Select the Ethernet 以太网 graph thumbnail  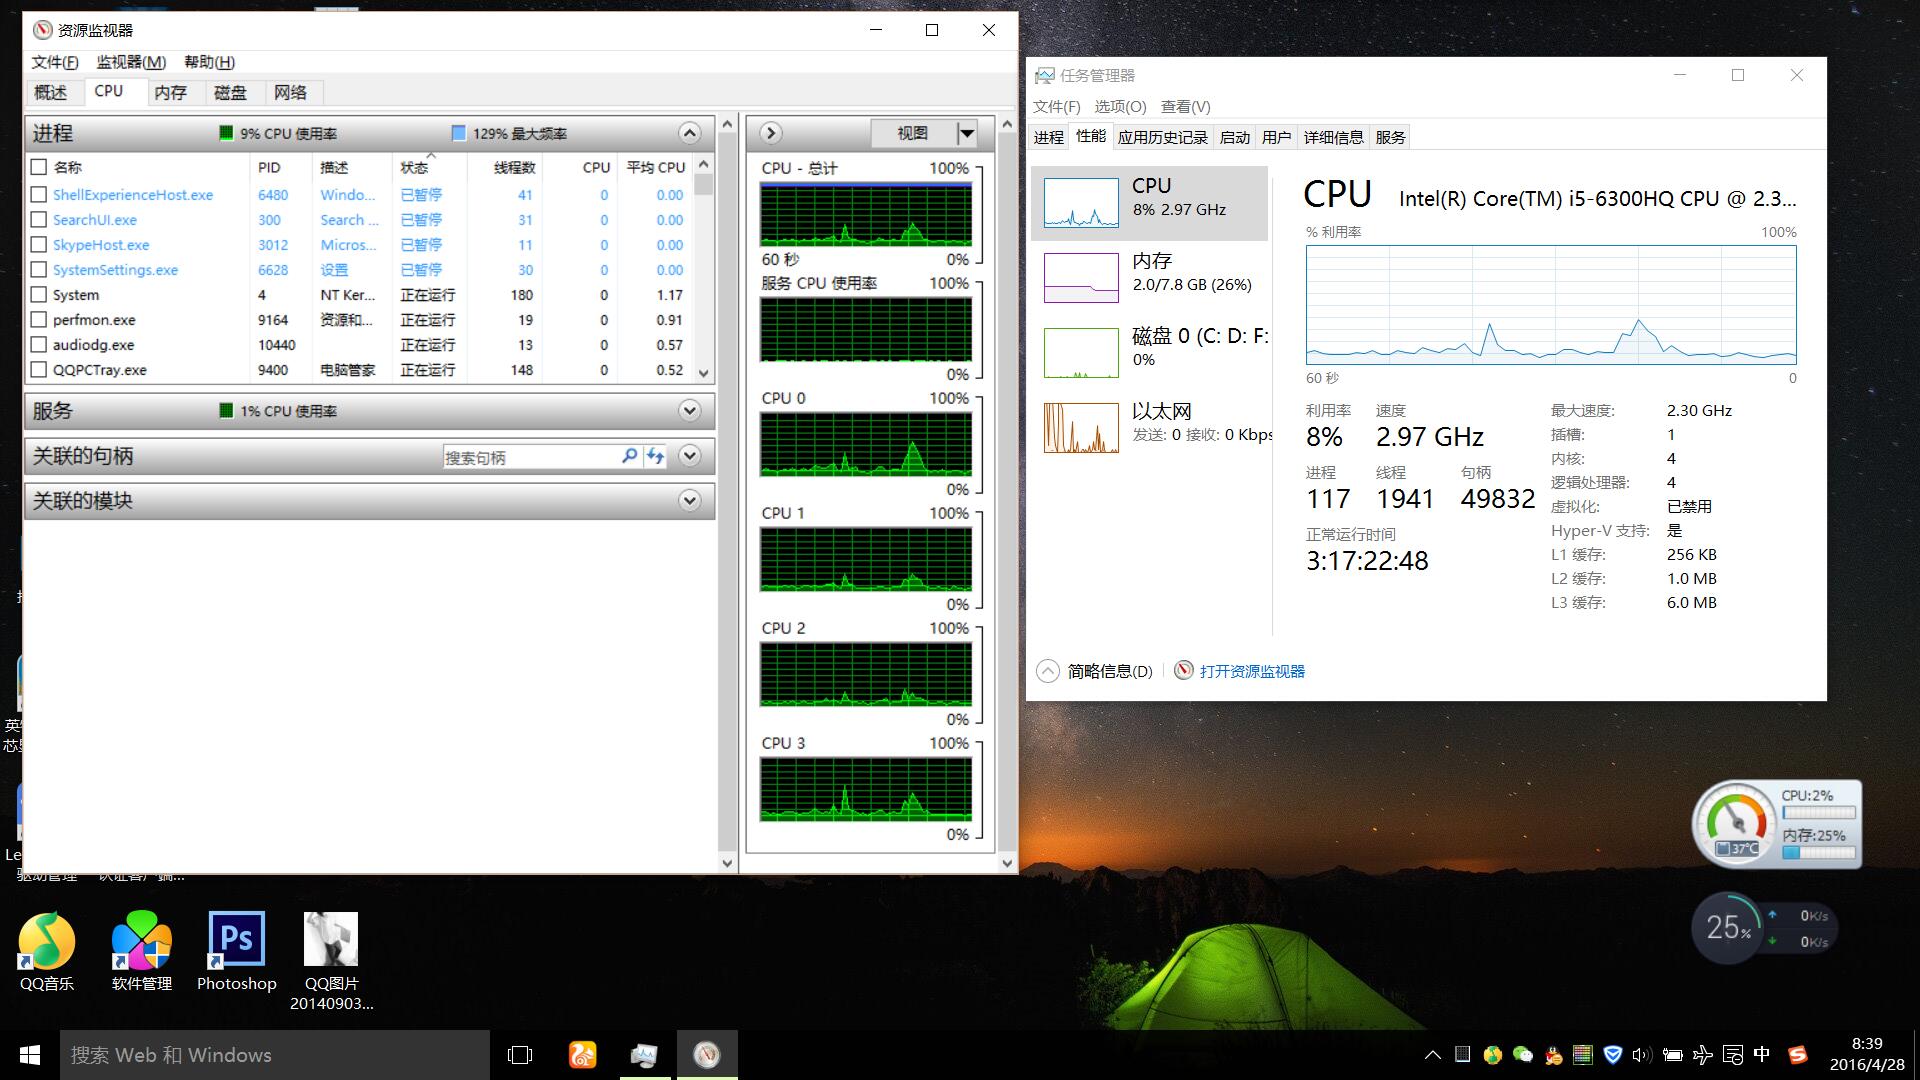click(x=1081, y=428)
